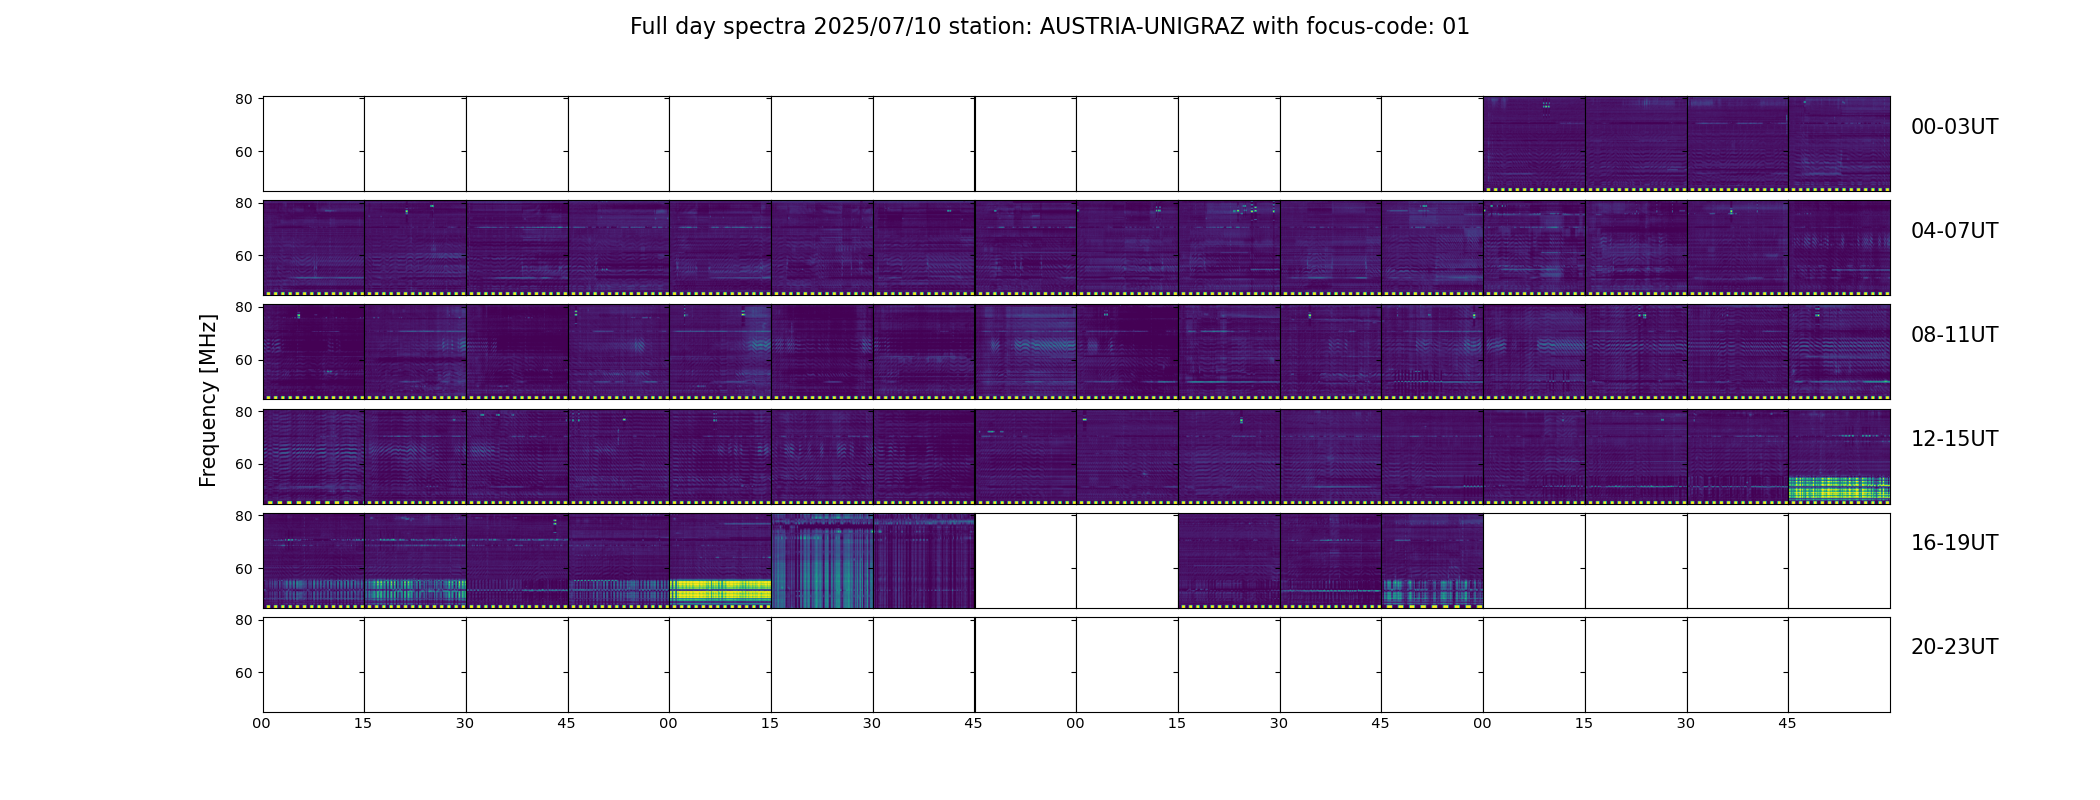Click the '80' tick of the 08-11UT row

tap(243, 307)
